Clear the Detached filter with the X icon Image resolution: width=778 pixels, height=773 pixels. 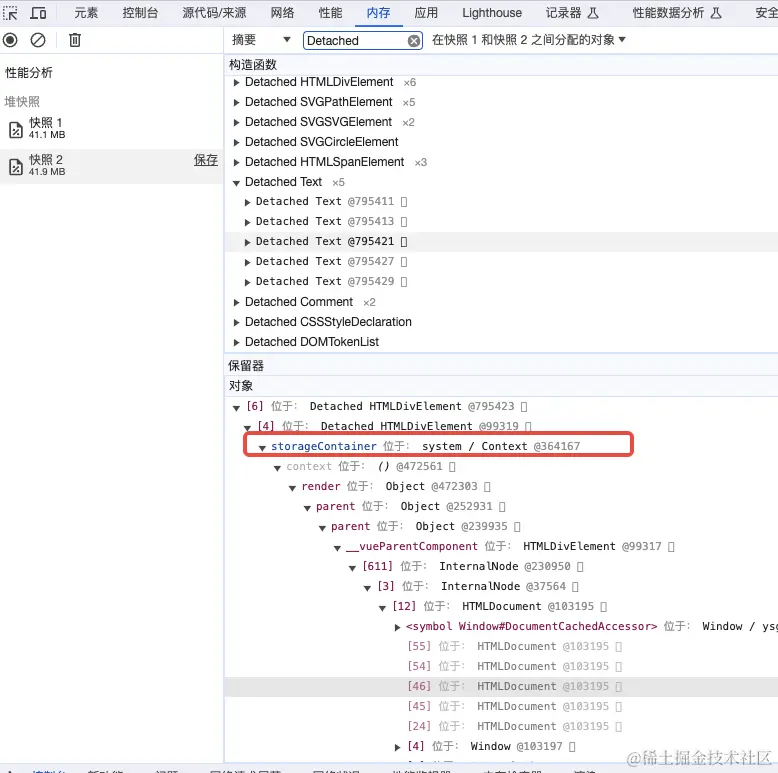(413, 41)
